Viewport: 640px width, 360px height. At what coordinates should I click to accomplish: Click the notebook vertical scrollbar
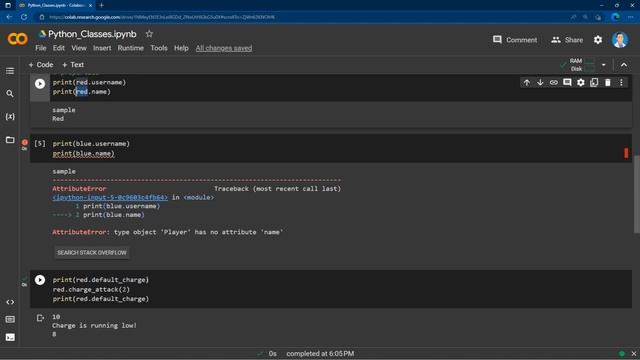636,194
